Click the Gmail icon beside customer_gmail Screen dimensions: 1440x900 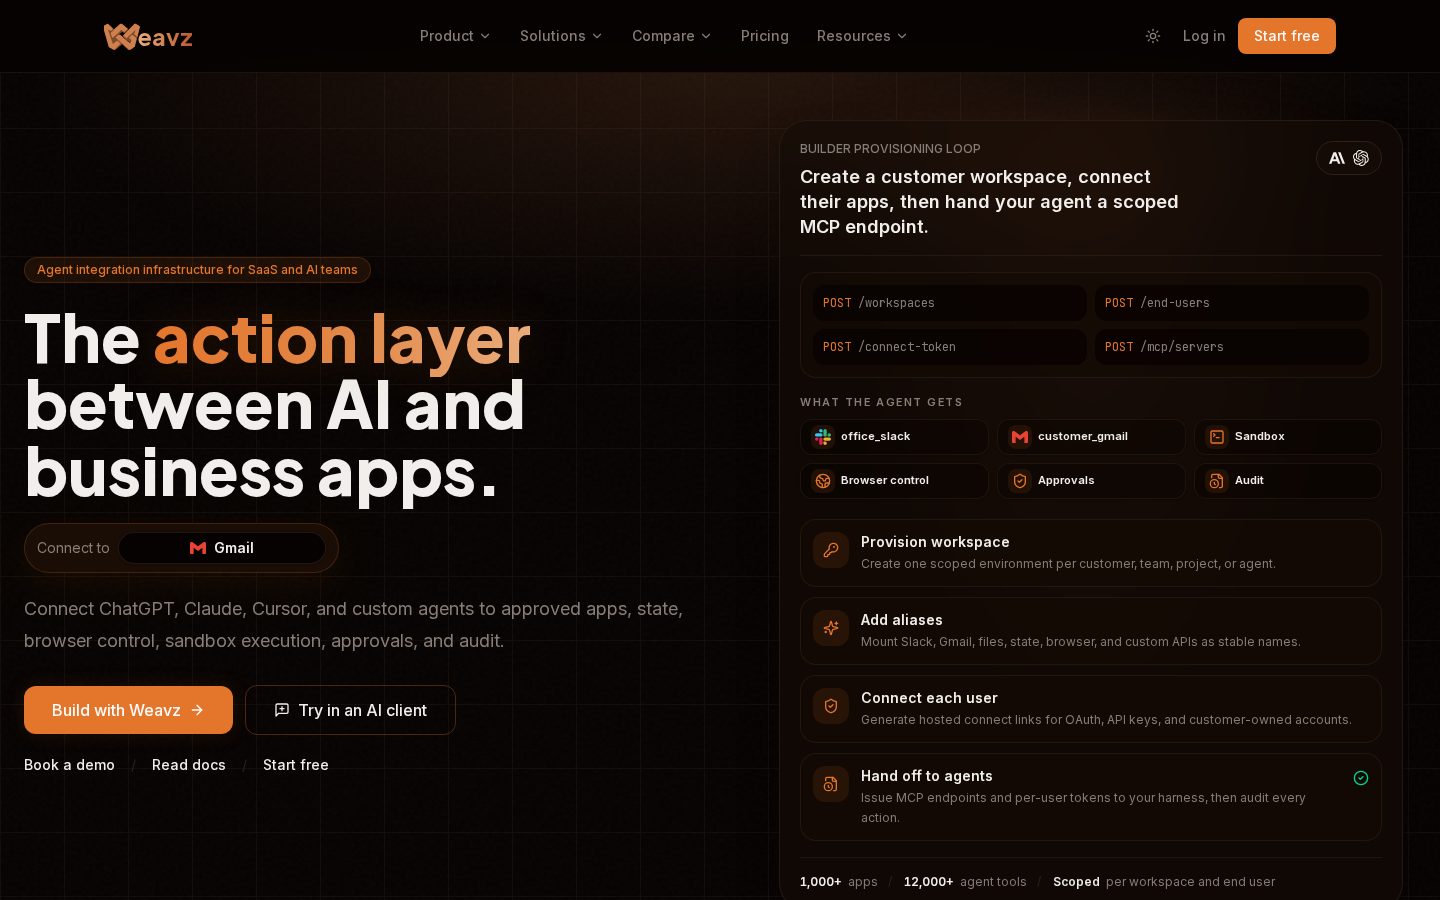[x=1020, y=437]
